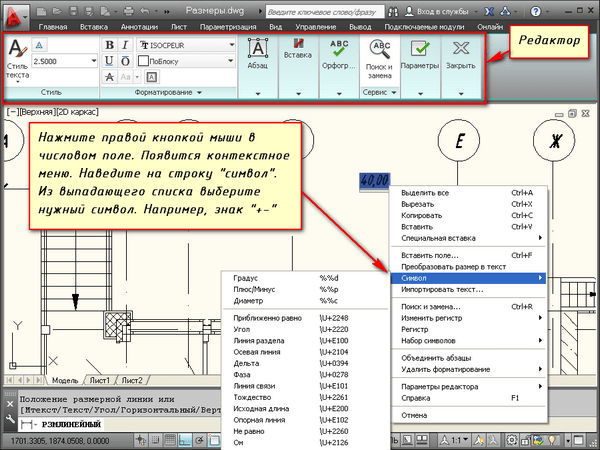The height and width of the screenshot is (450, 600).
Task: Select Плюс/Минус symbol %%p
Action: tap(305, 290)
